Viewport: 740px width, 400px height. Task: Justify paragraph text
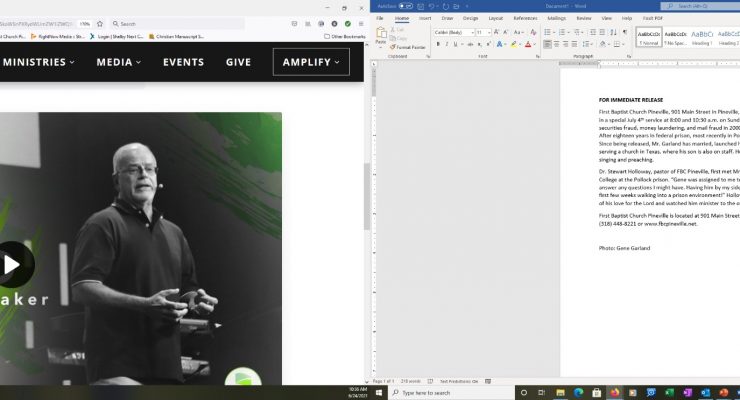point(574,44)
